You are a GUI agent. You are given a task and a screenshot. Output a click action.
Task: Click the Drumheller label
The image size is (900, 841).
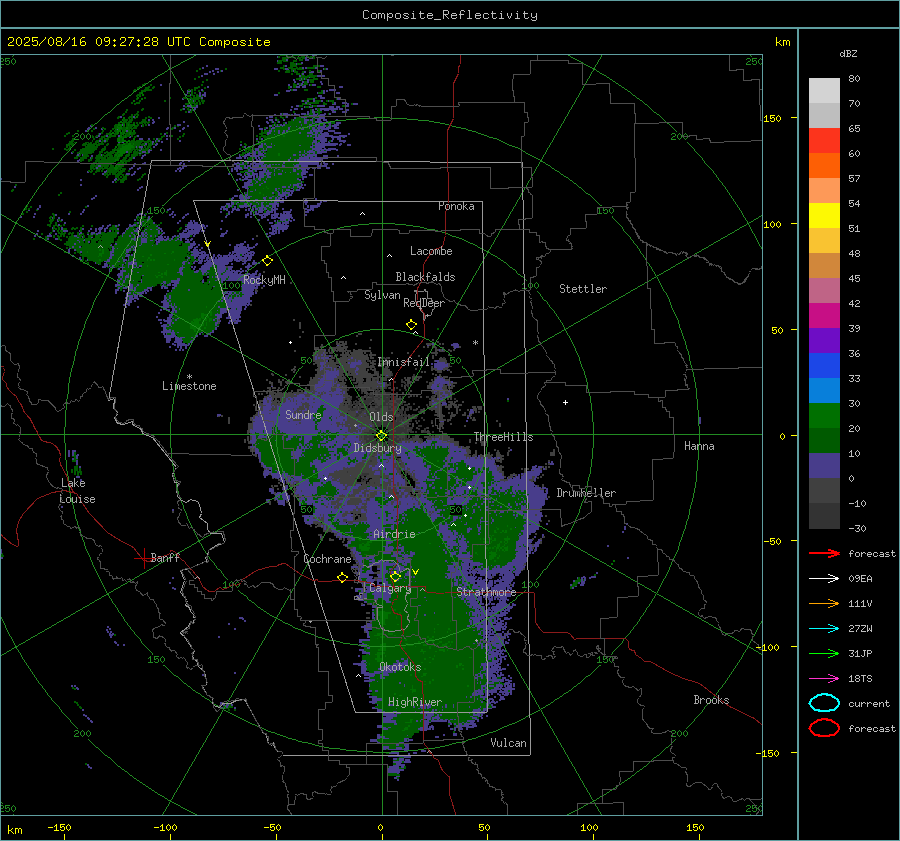tap(586, 493)
